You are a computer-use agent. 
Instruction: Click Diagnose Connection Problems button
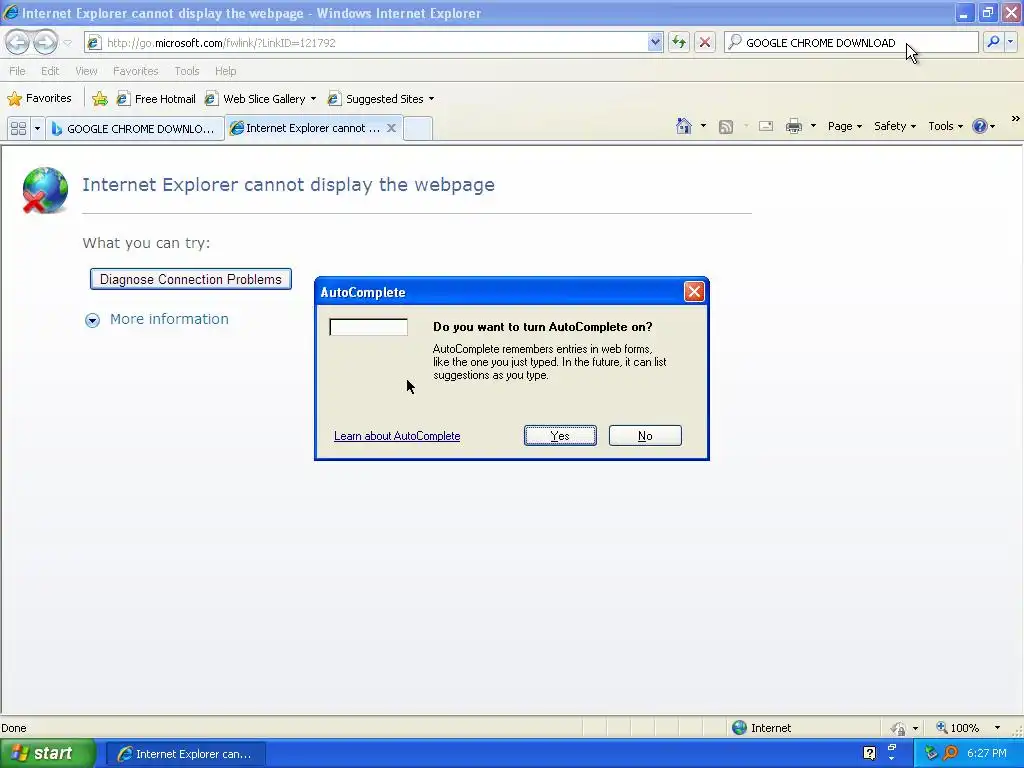click(191, 279)
